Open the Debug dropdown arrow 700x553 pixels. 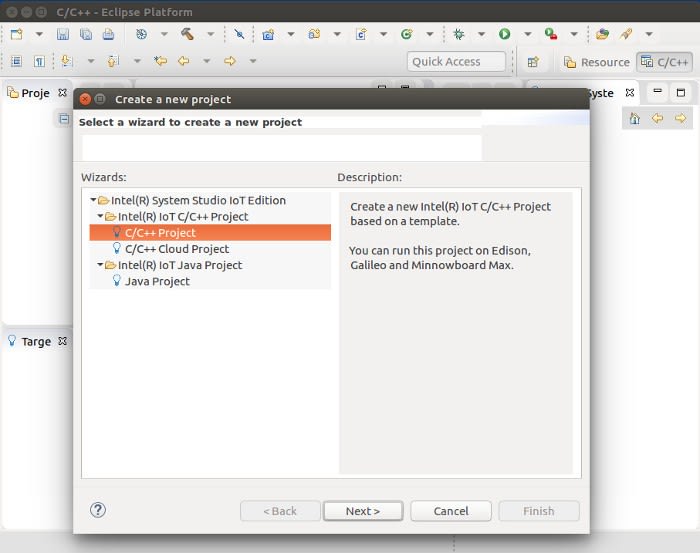[481, 34]
